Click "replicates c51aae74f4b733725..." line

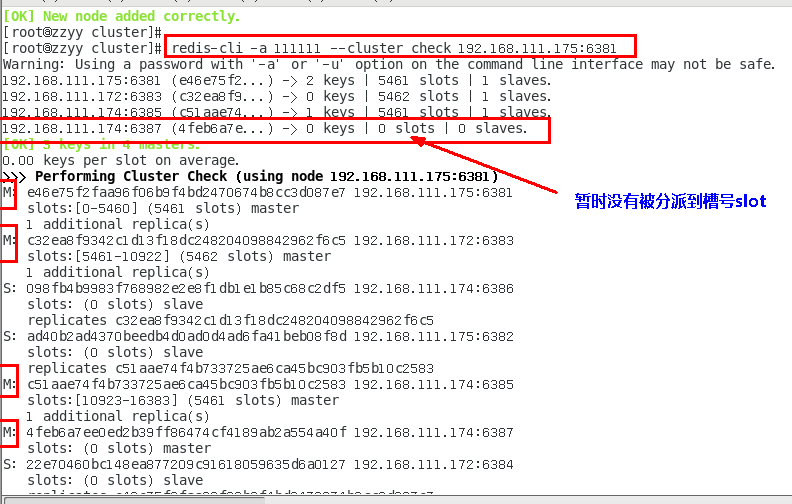point(231,369)
